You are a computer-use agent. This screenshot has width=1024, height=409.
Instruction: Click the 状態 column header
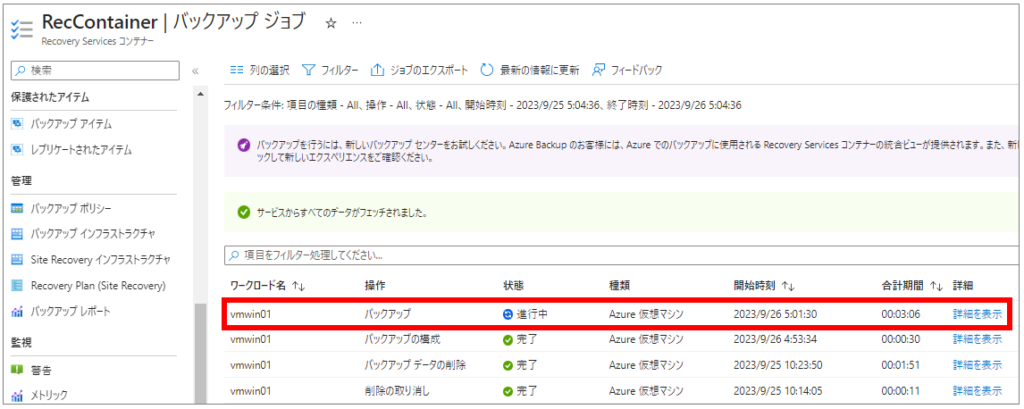(x=513, y=286)
